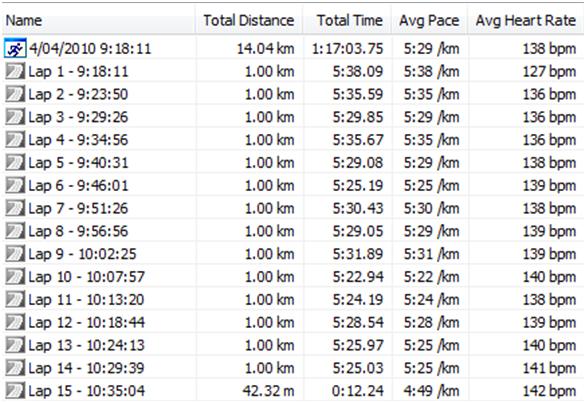The width and height of the screenshot is (586, 403).
Task: Select the 4/04/2010 9:18:11 activity row
Action: coord(293,49)
